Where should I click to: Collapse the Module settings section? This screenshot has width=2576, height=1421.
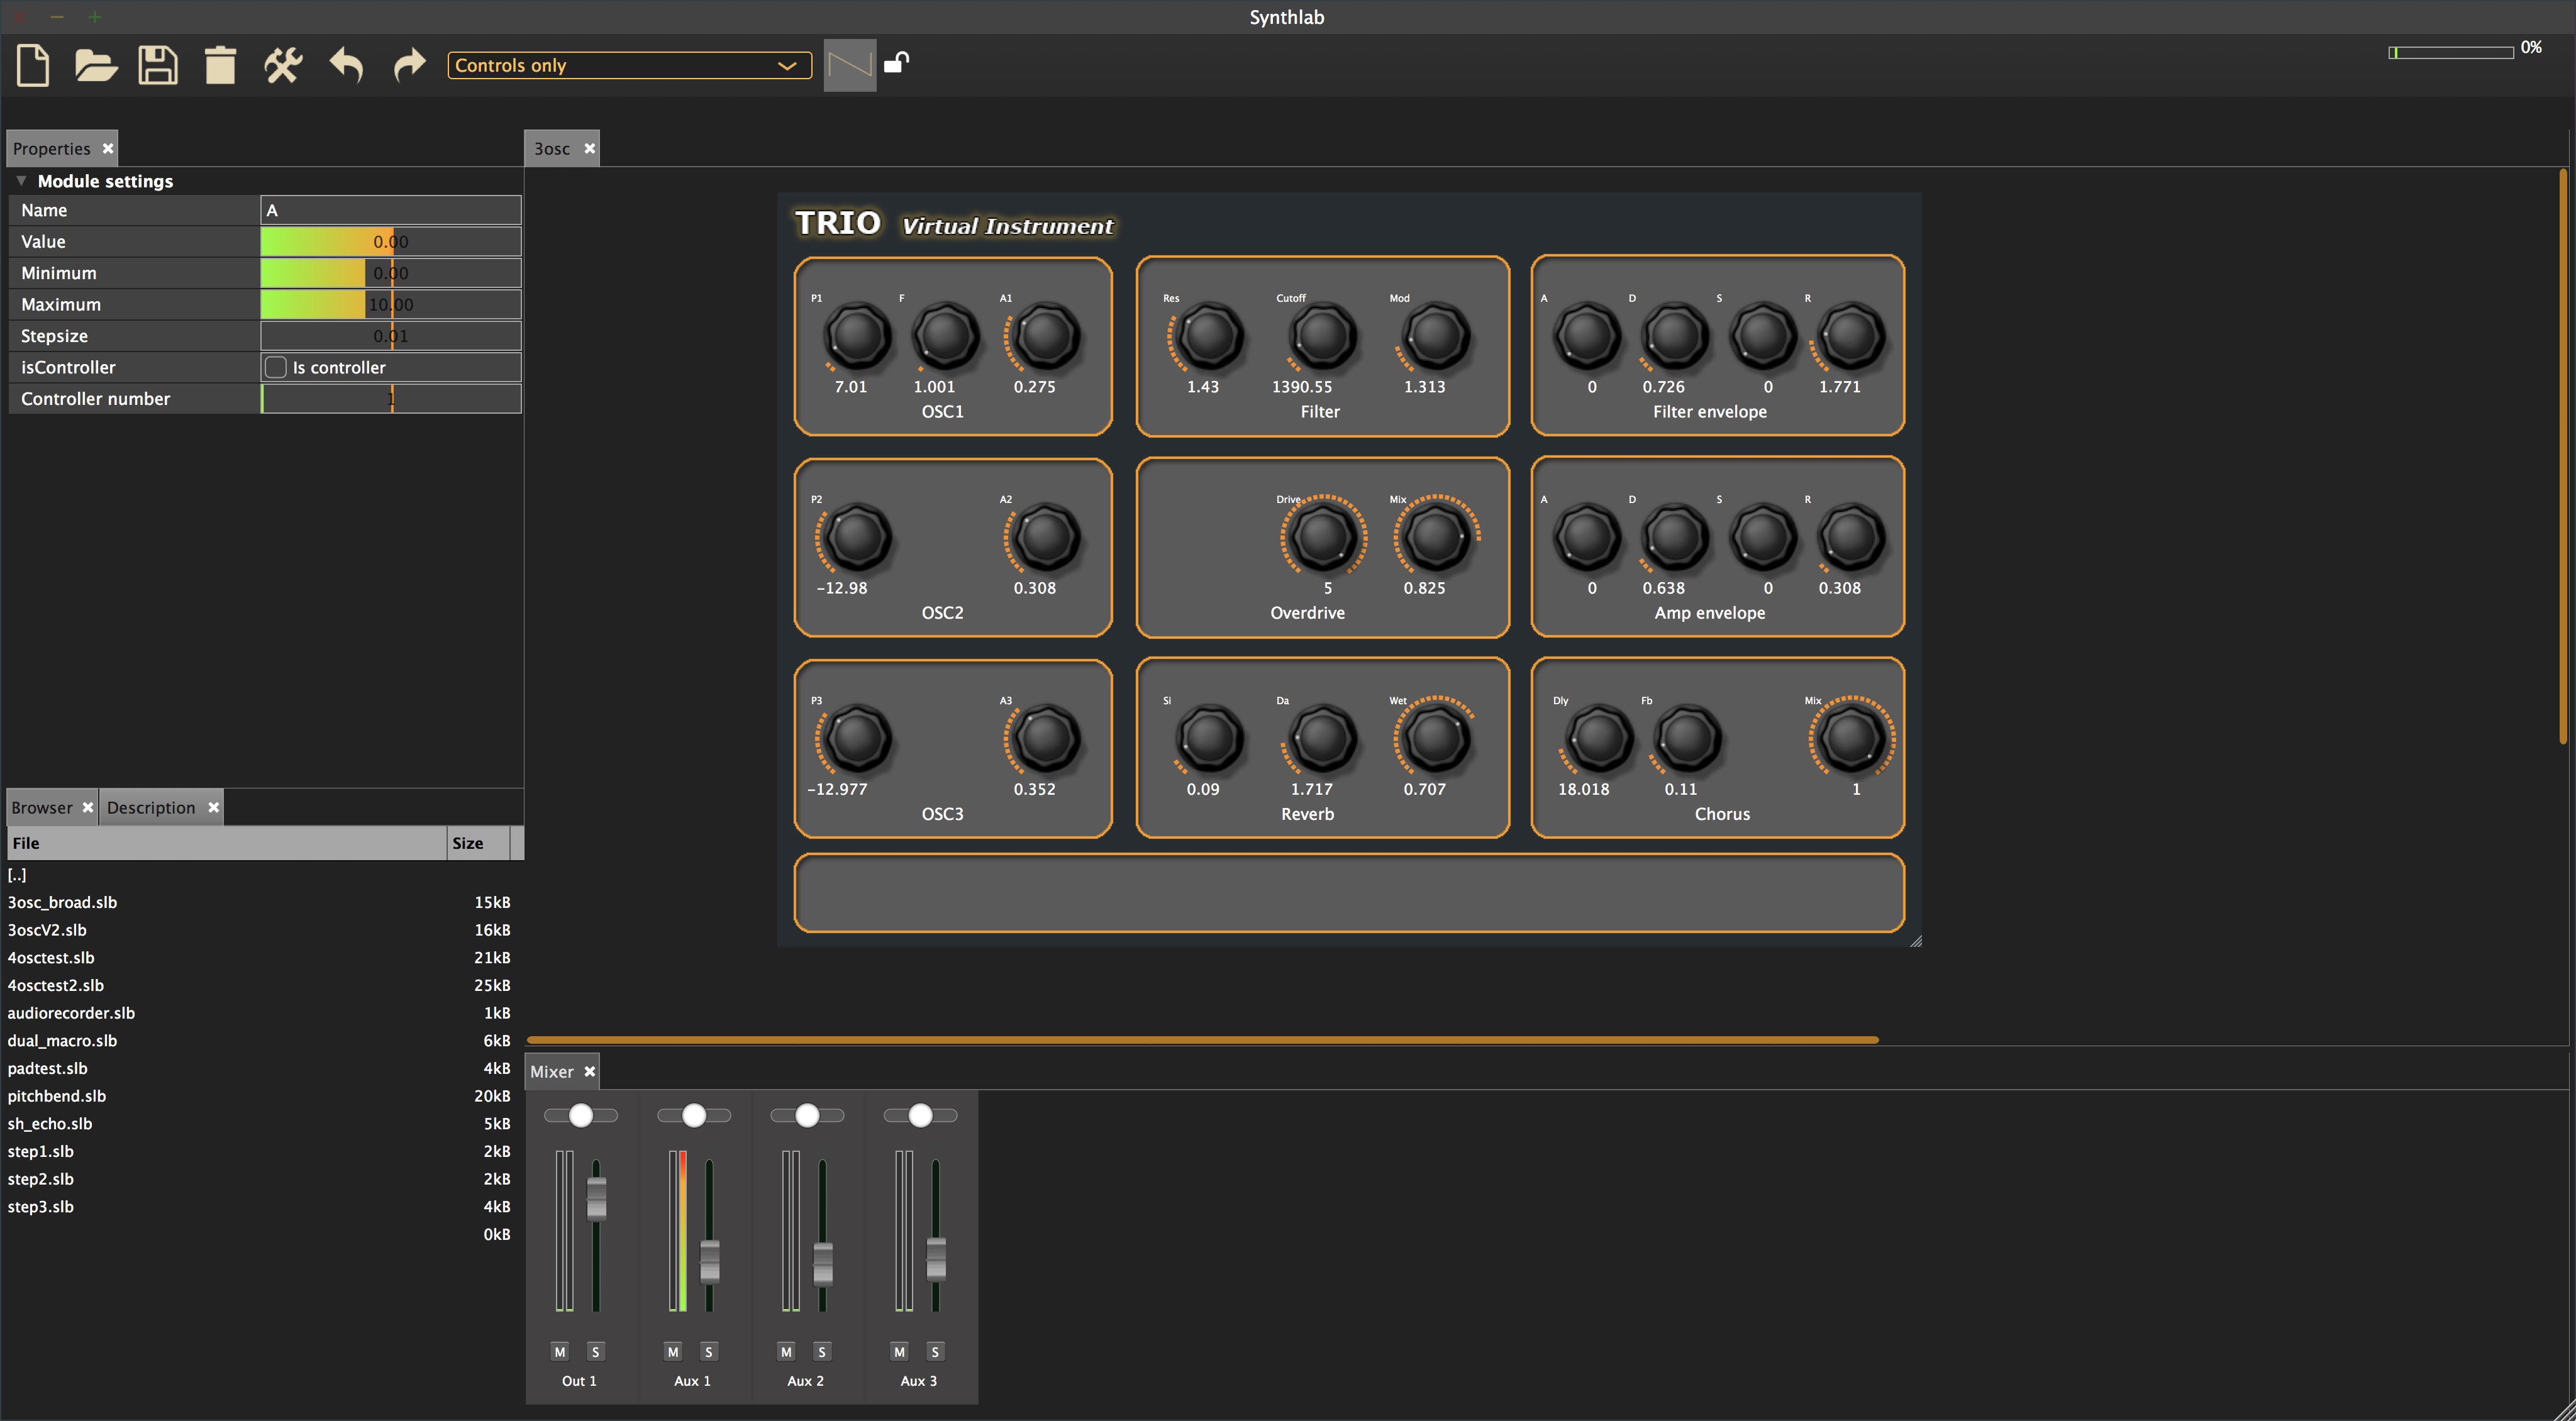point(21,181)
